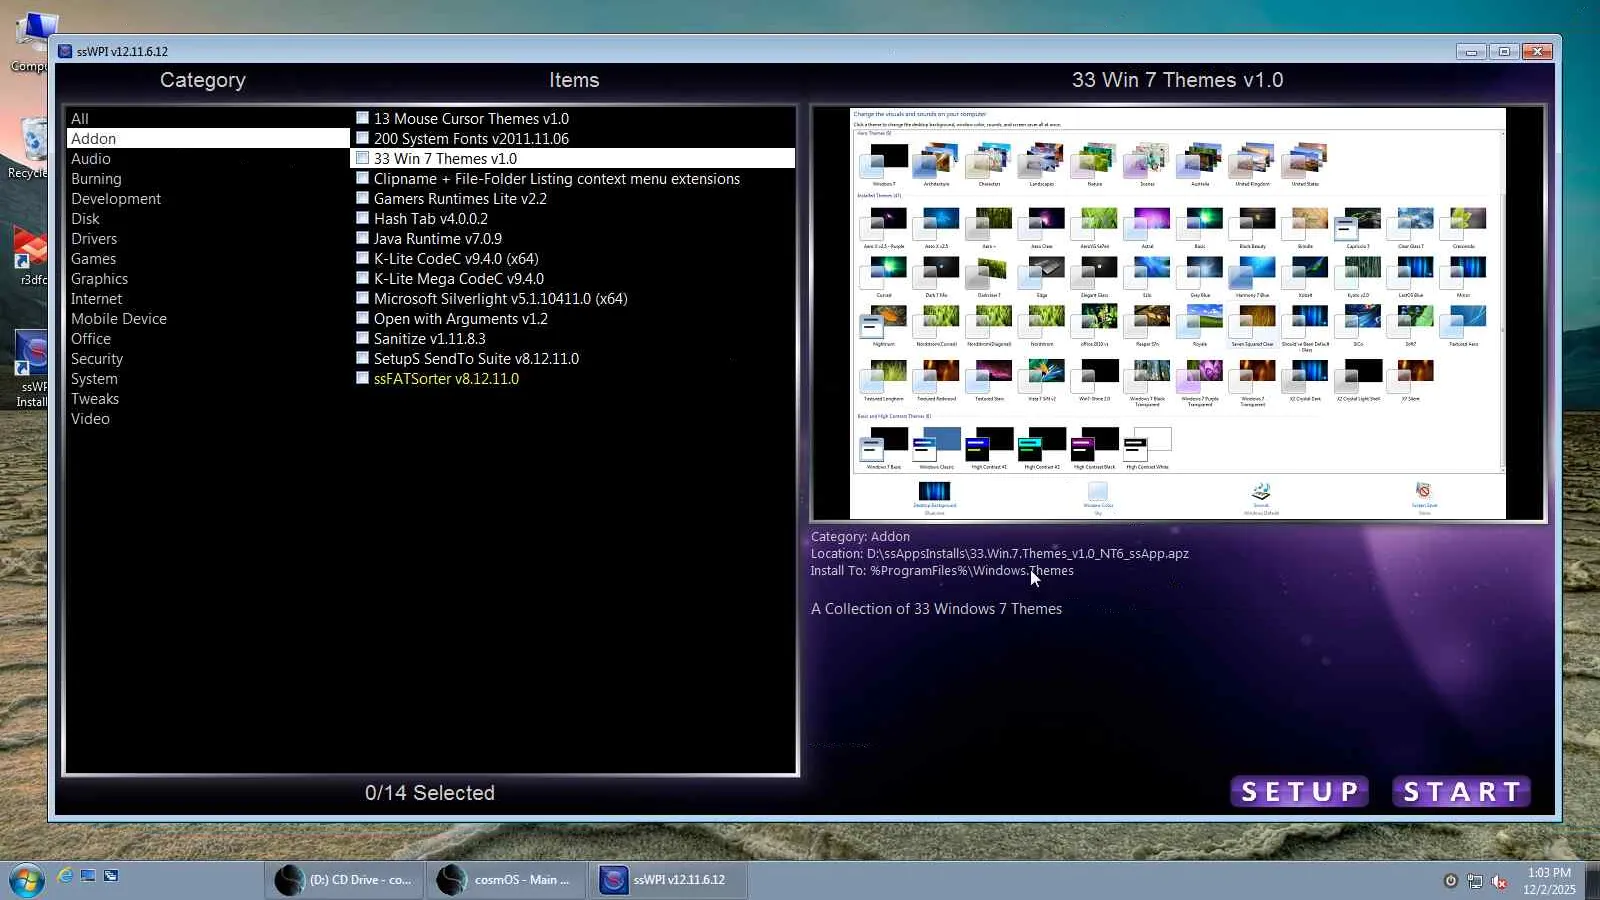Select the Audio category

click(x=208, y=158)
